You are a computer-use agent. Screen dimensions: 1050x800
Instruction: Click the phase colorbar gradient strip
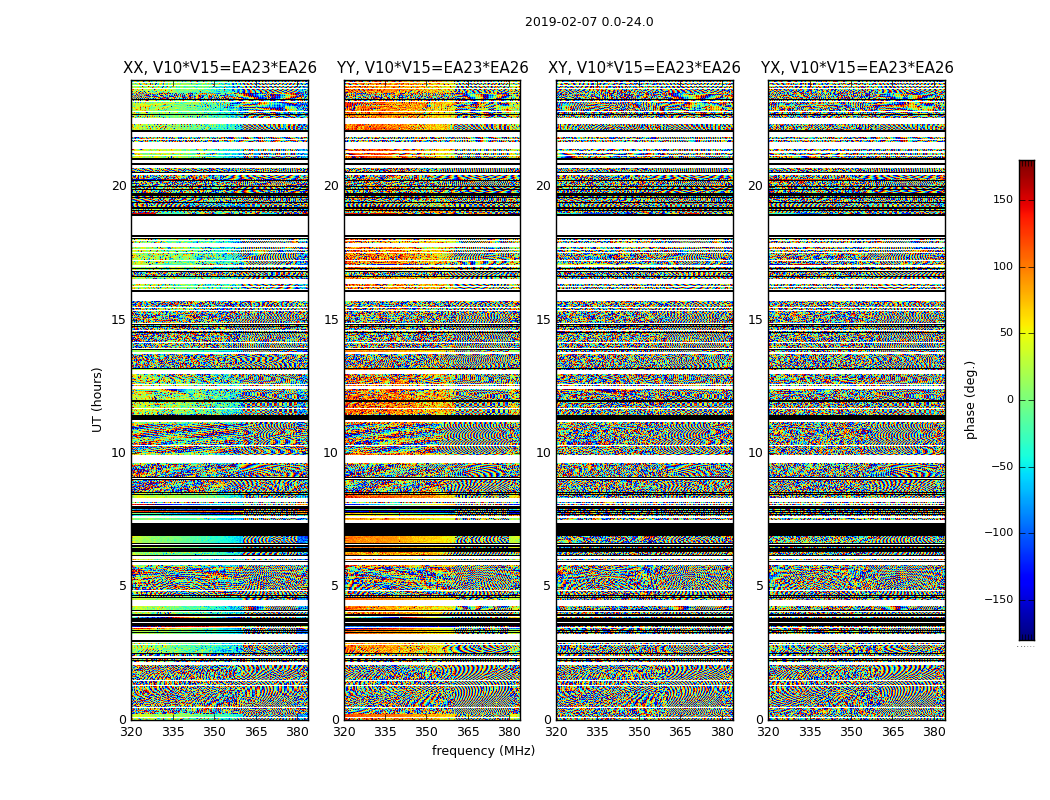click(1027, 400)
